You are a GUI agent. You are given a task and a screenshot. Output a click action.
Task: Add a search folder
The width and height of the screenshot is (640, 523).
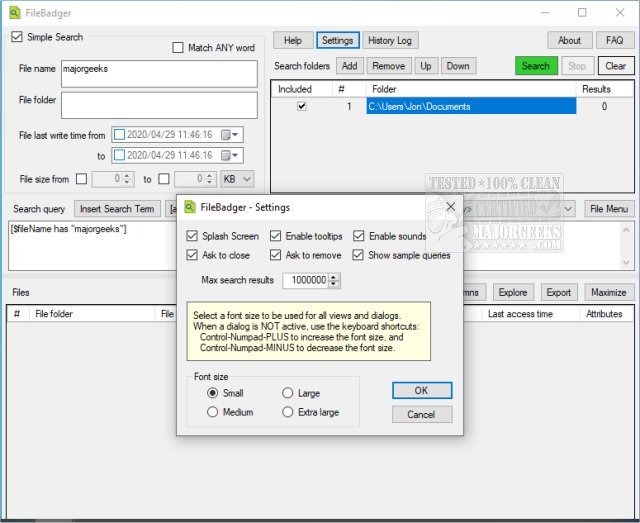350,66
